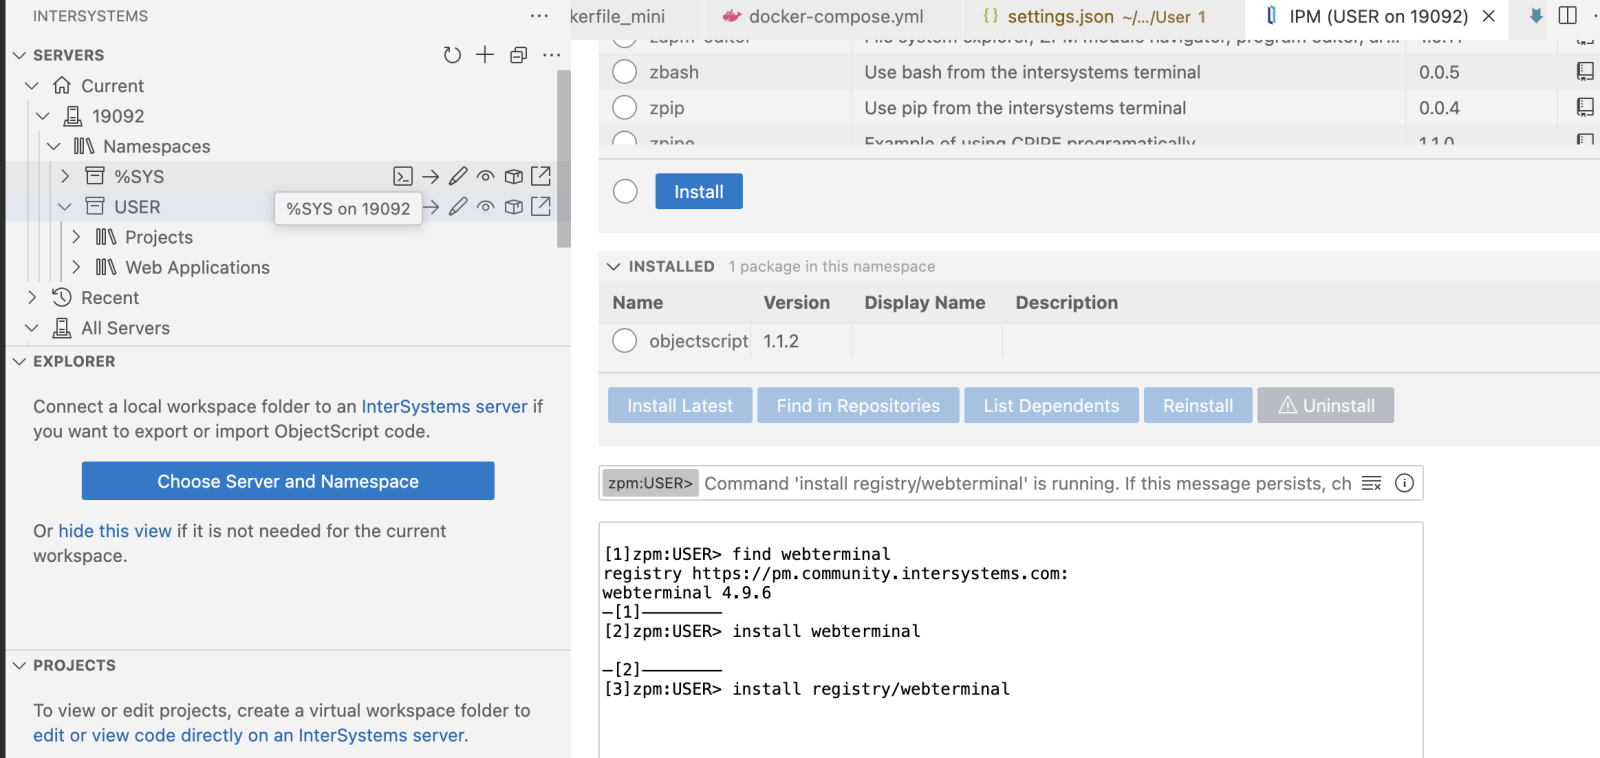Collapse the Namespaces node
Viewport: 1600px width, 758px height.
54,147
